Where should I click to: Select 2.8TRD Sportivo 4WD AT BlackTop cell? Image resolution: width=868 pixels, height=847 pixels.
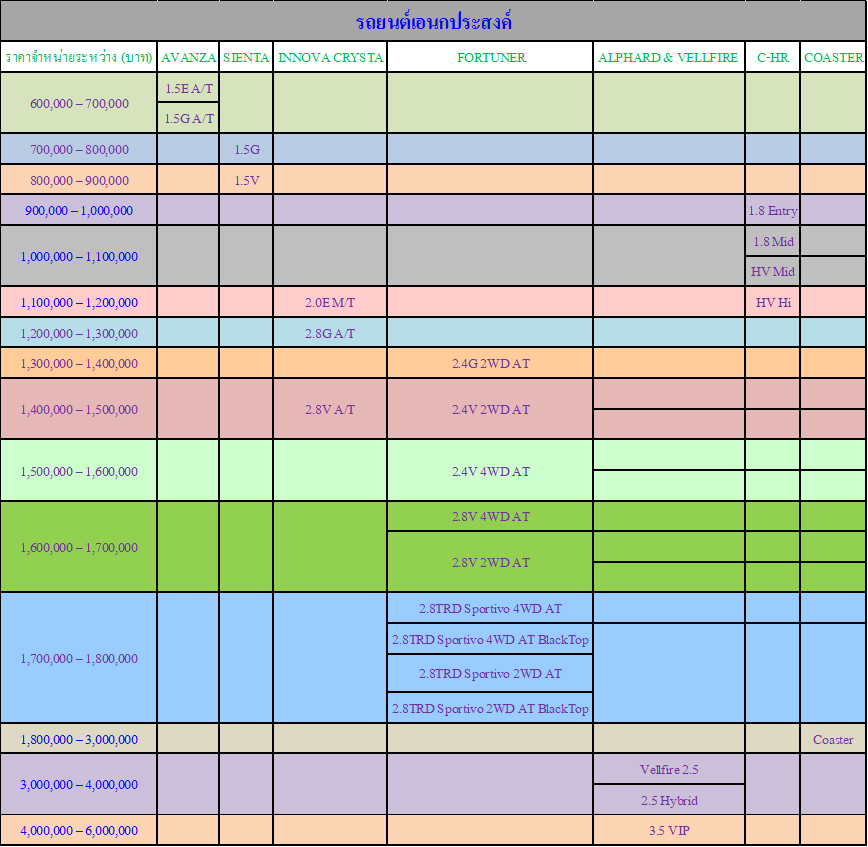tap(490, 639)
